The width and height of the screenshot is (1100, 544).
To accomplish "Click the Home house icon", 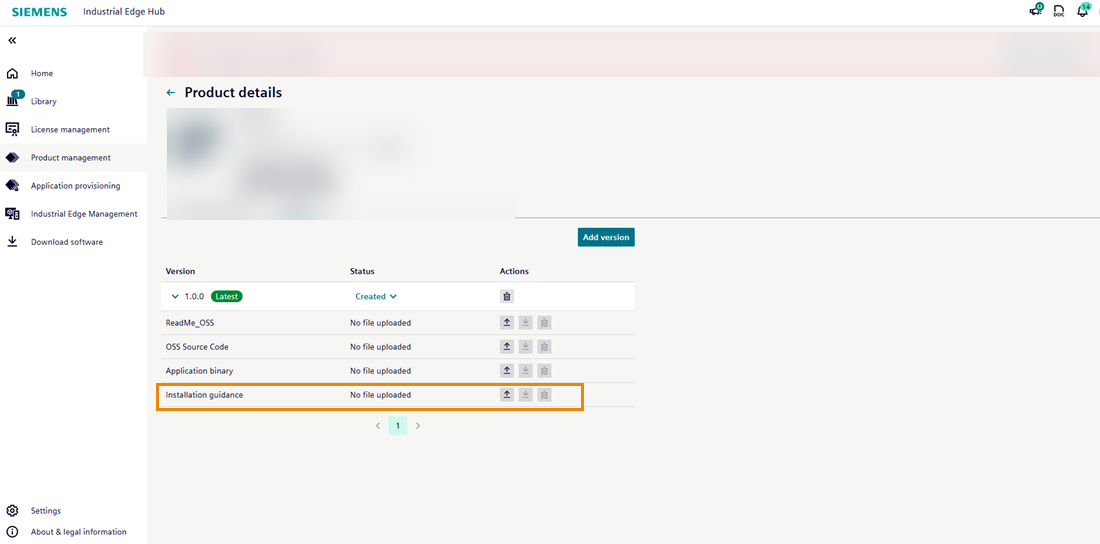I will pyautogui.click(x=12, y=74).
